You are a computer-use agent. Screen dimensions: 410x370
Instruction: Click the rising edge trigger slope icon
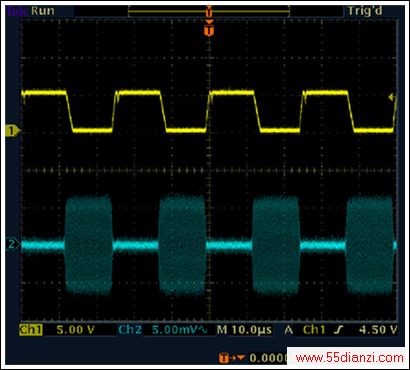point(339,330)
